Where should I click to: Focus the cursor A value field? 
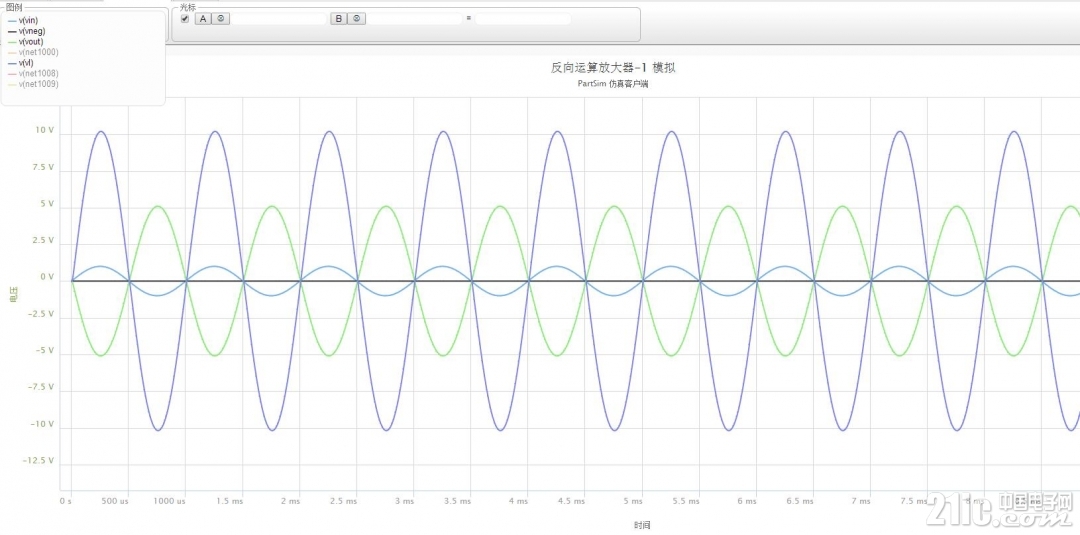[x=279, y=19]
